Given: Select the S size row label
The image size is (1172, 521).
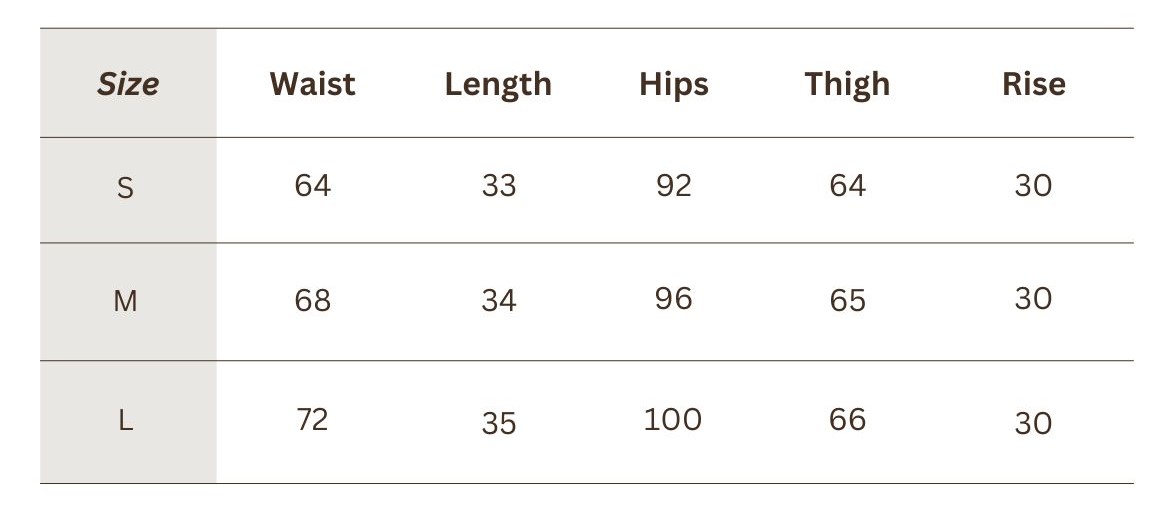Looking at the screenshot, I should click(x=125, y=187).
